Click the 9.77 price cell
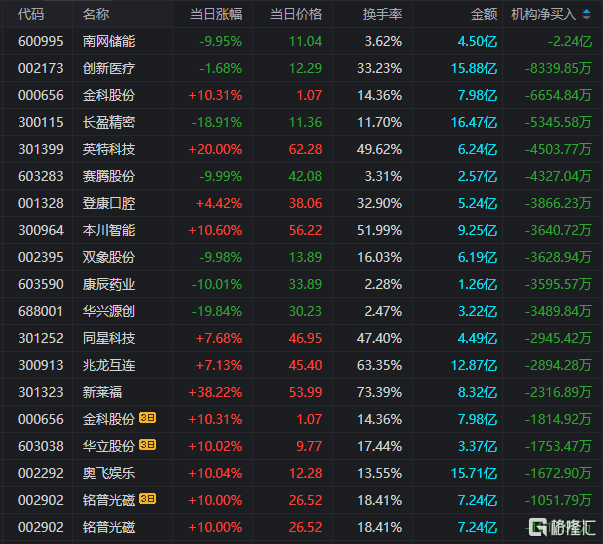This screenshot has width=603, height=544. pyautogui.click(x=309, y=446)
